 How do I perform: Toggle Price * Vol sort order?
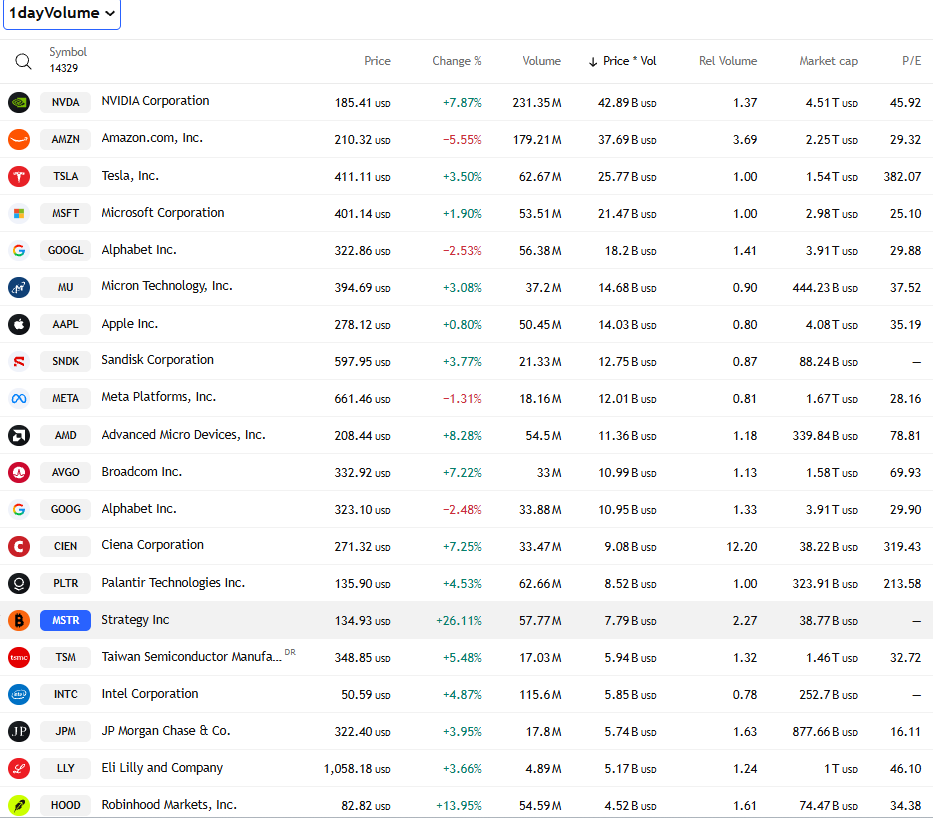pos(622,61)
